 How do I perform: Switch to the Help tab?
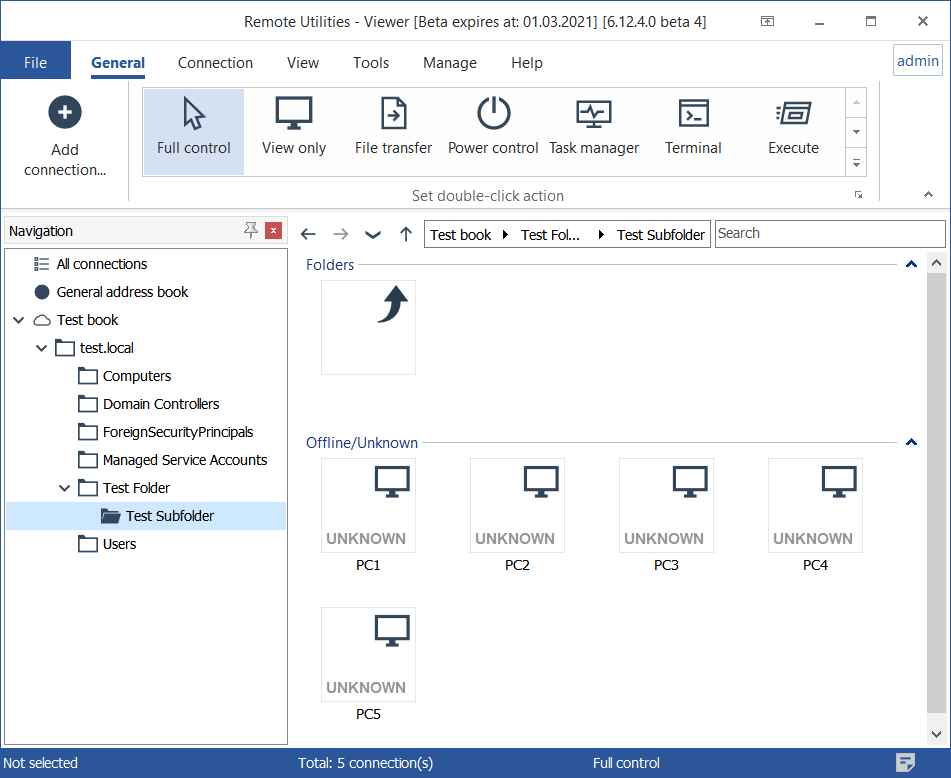(526, 62)
